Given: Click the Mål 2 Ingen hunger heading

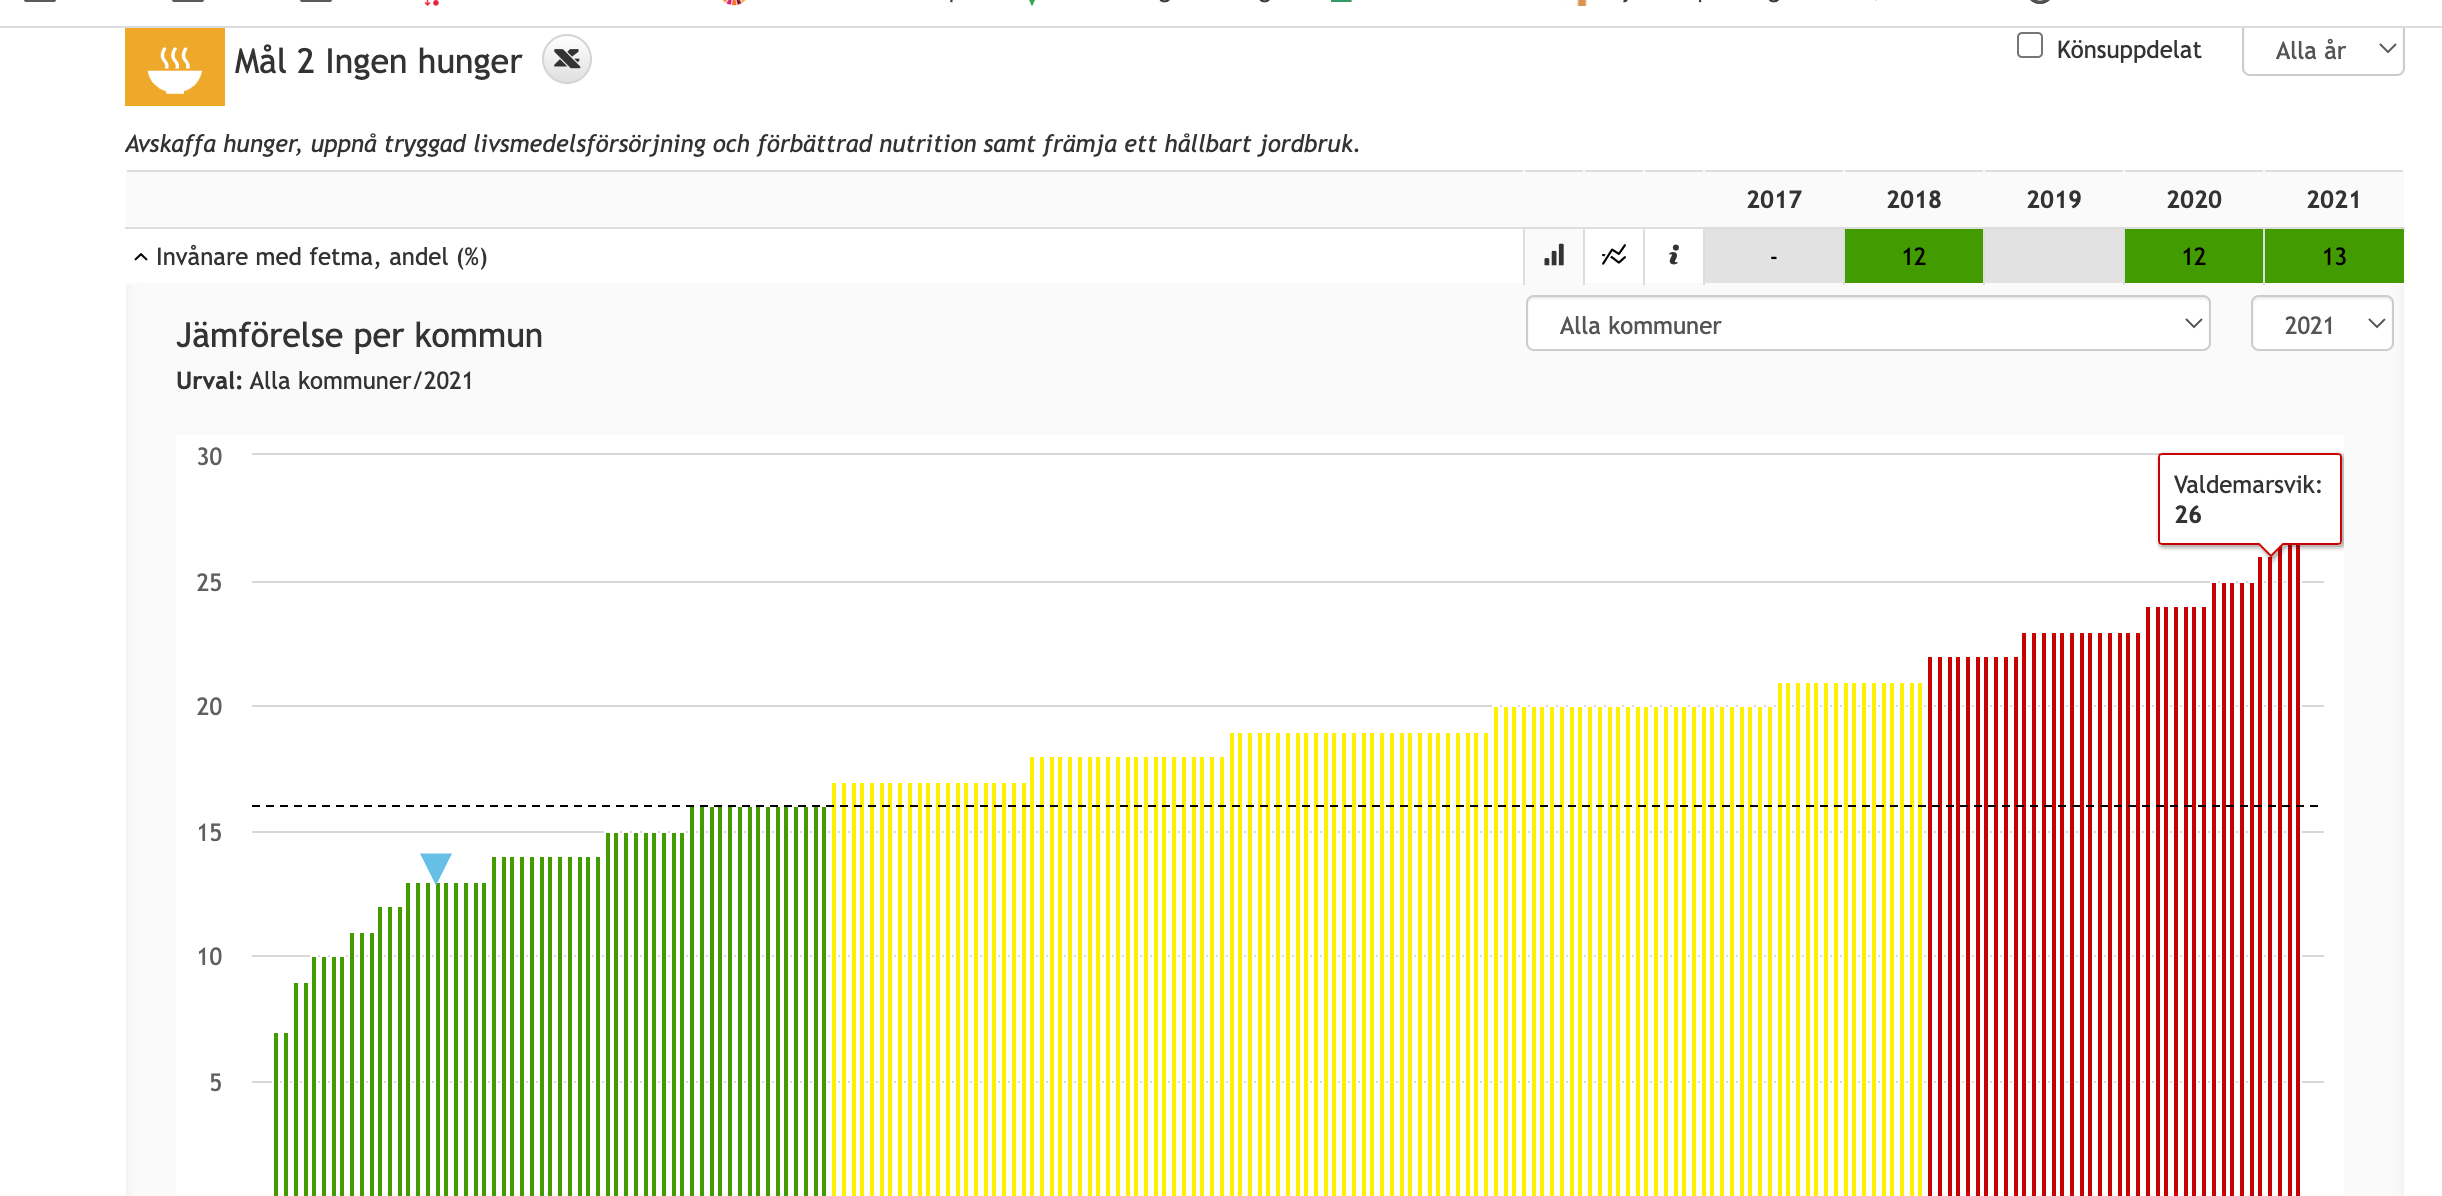Looking at the screenshot, I should click(x=378, y=62).
